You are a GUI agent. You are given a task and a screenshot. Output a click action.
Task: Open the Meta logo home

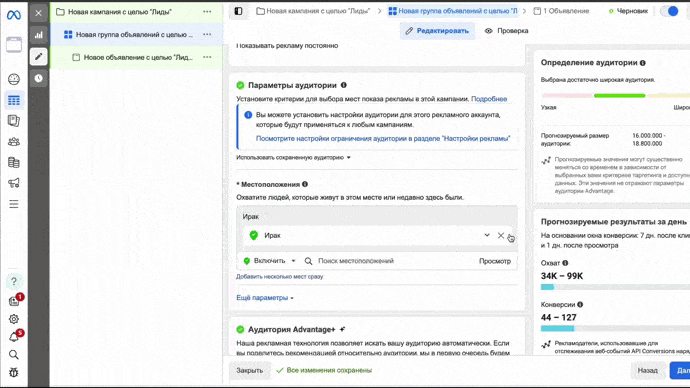tap(14, 15)
